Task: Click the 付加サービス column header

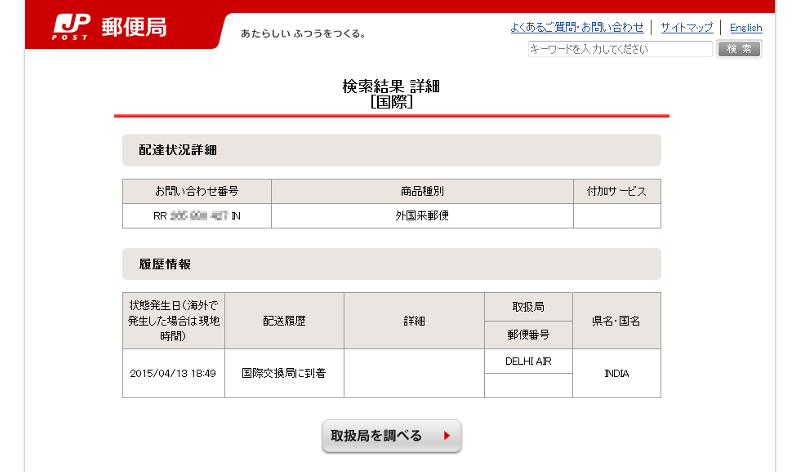Action: coord(616,190)
